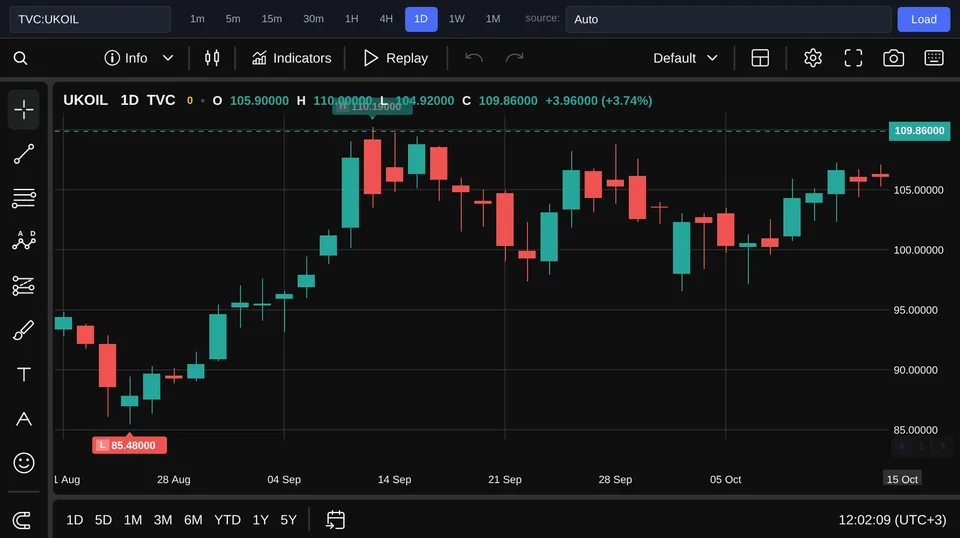Switch to 1m timeframe
Screen dimensions: 960x538
[x=197, y=19]
